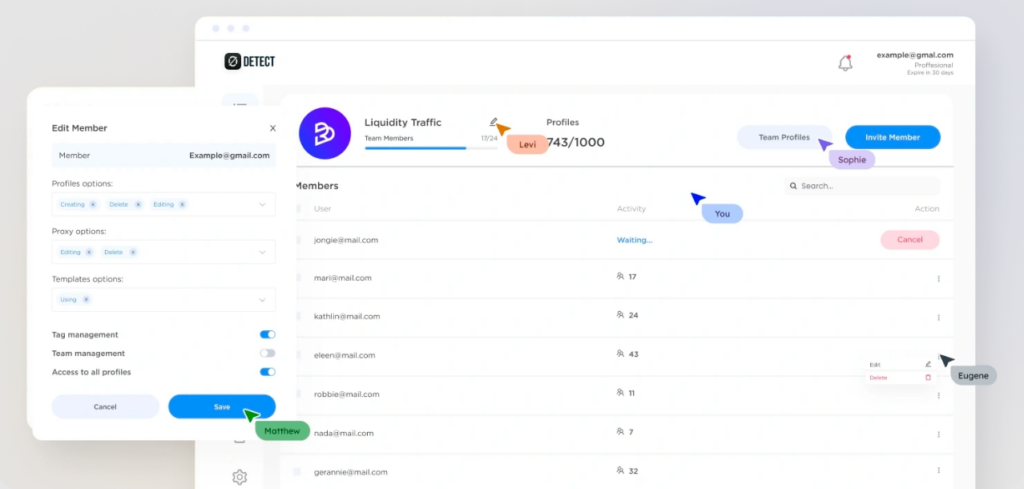Open the more-actions dots for nada@mail.com

point(938,434)
